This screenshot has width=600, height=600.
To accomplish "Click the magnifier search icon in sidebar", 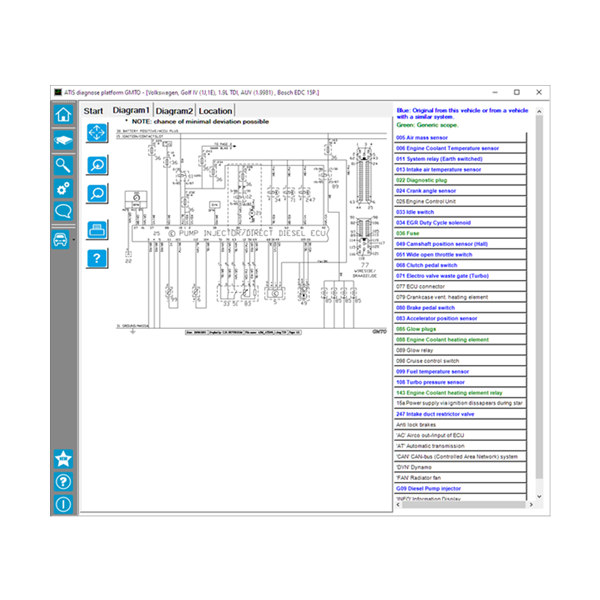I will click(63, 165).
